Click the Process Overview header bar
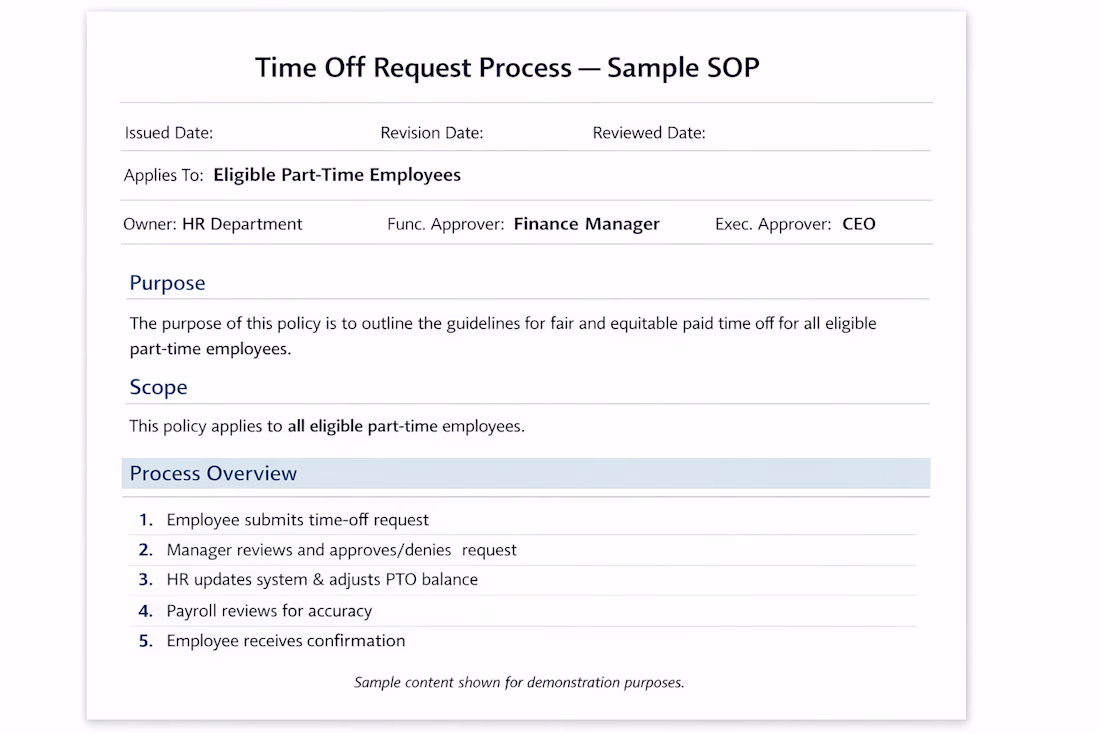The width and height of the screenshot is (1100, 733). pos(525,474)
